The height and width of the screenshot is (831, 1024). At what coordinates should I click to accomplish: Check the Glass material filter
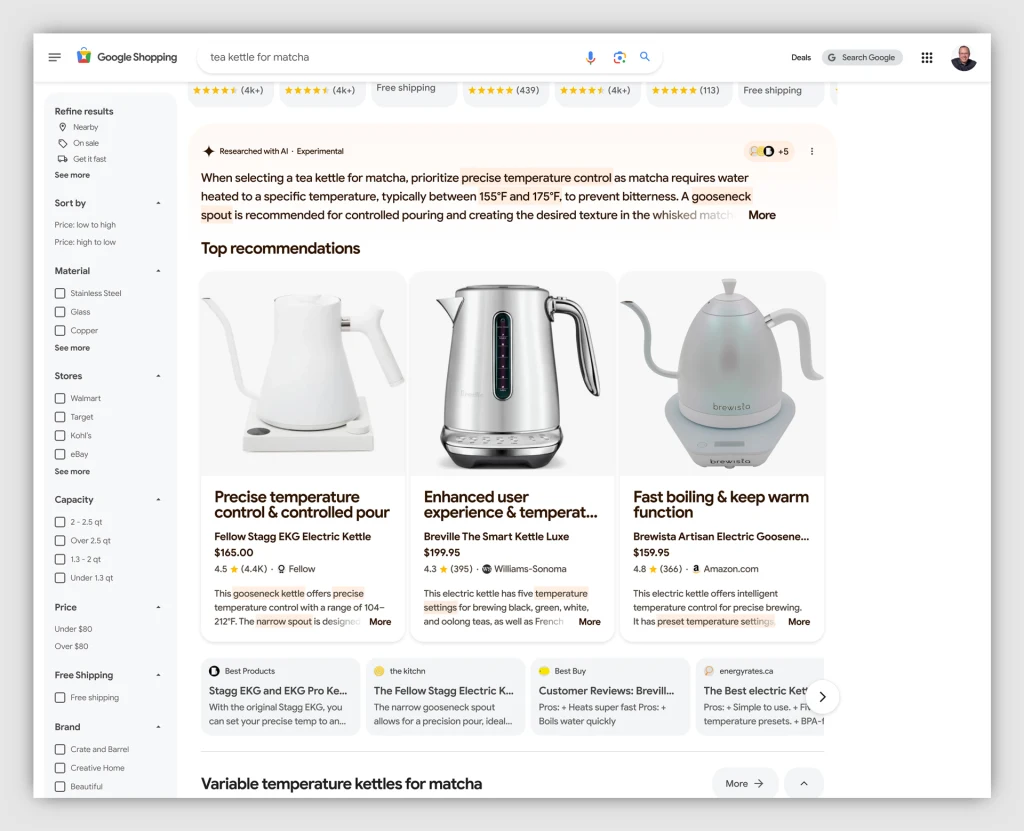[x=60, y=312]
